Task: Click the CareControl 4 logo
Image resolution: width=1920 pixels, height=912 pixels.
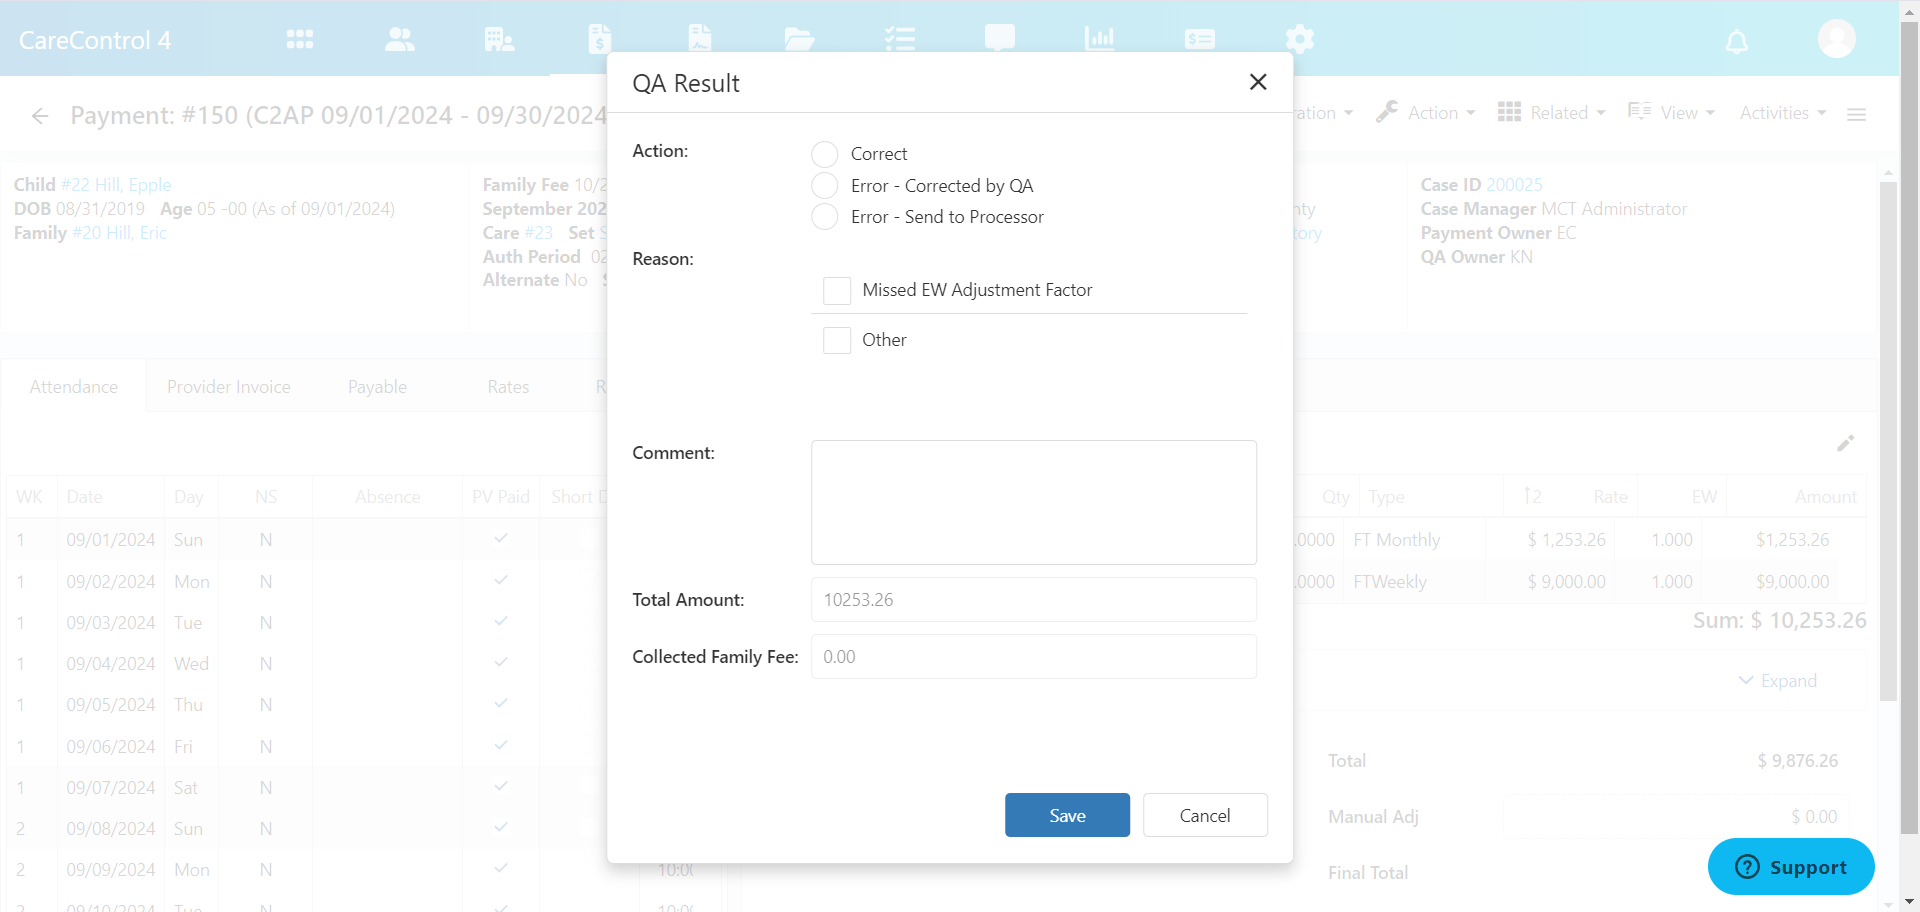Action: point(95,40)
